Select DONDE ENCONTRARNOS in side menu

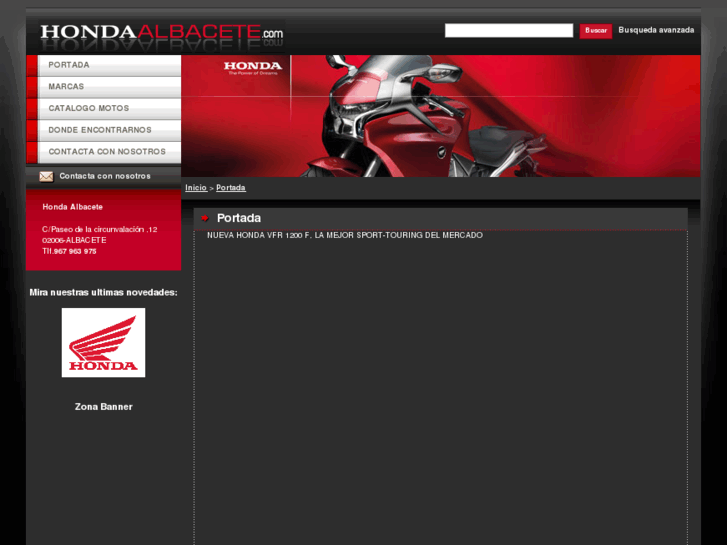[109, 130]
